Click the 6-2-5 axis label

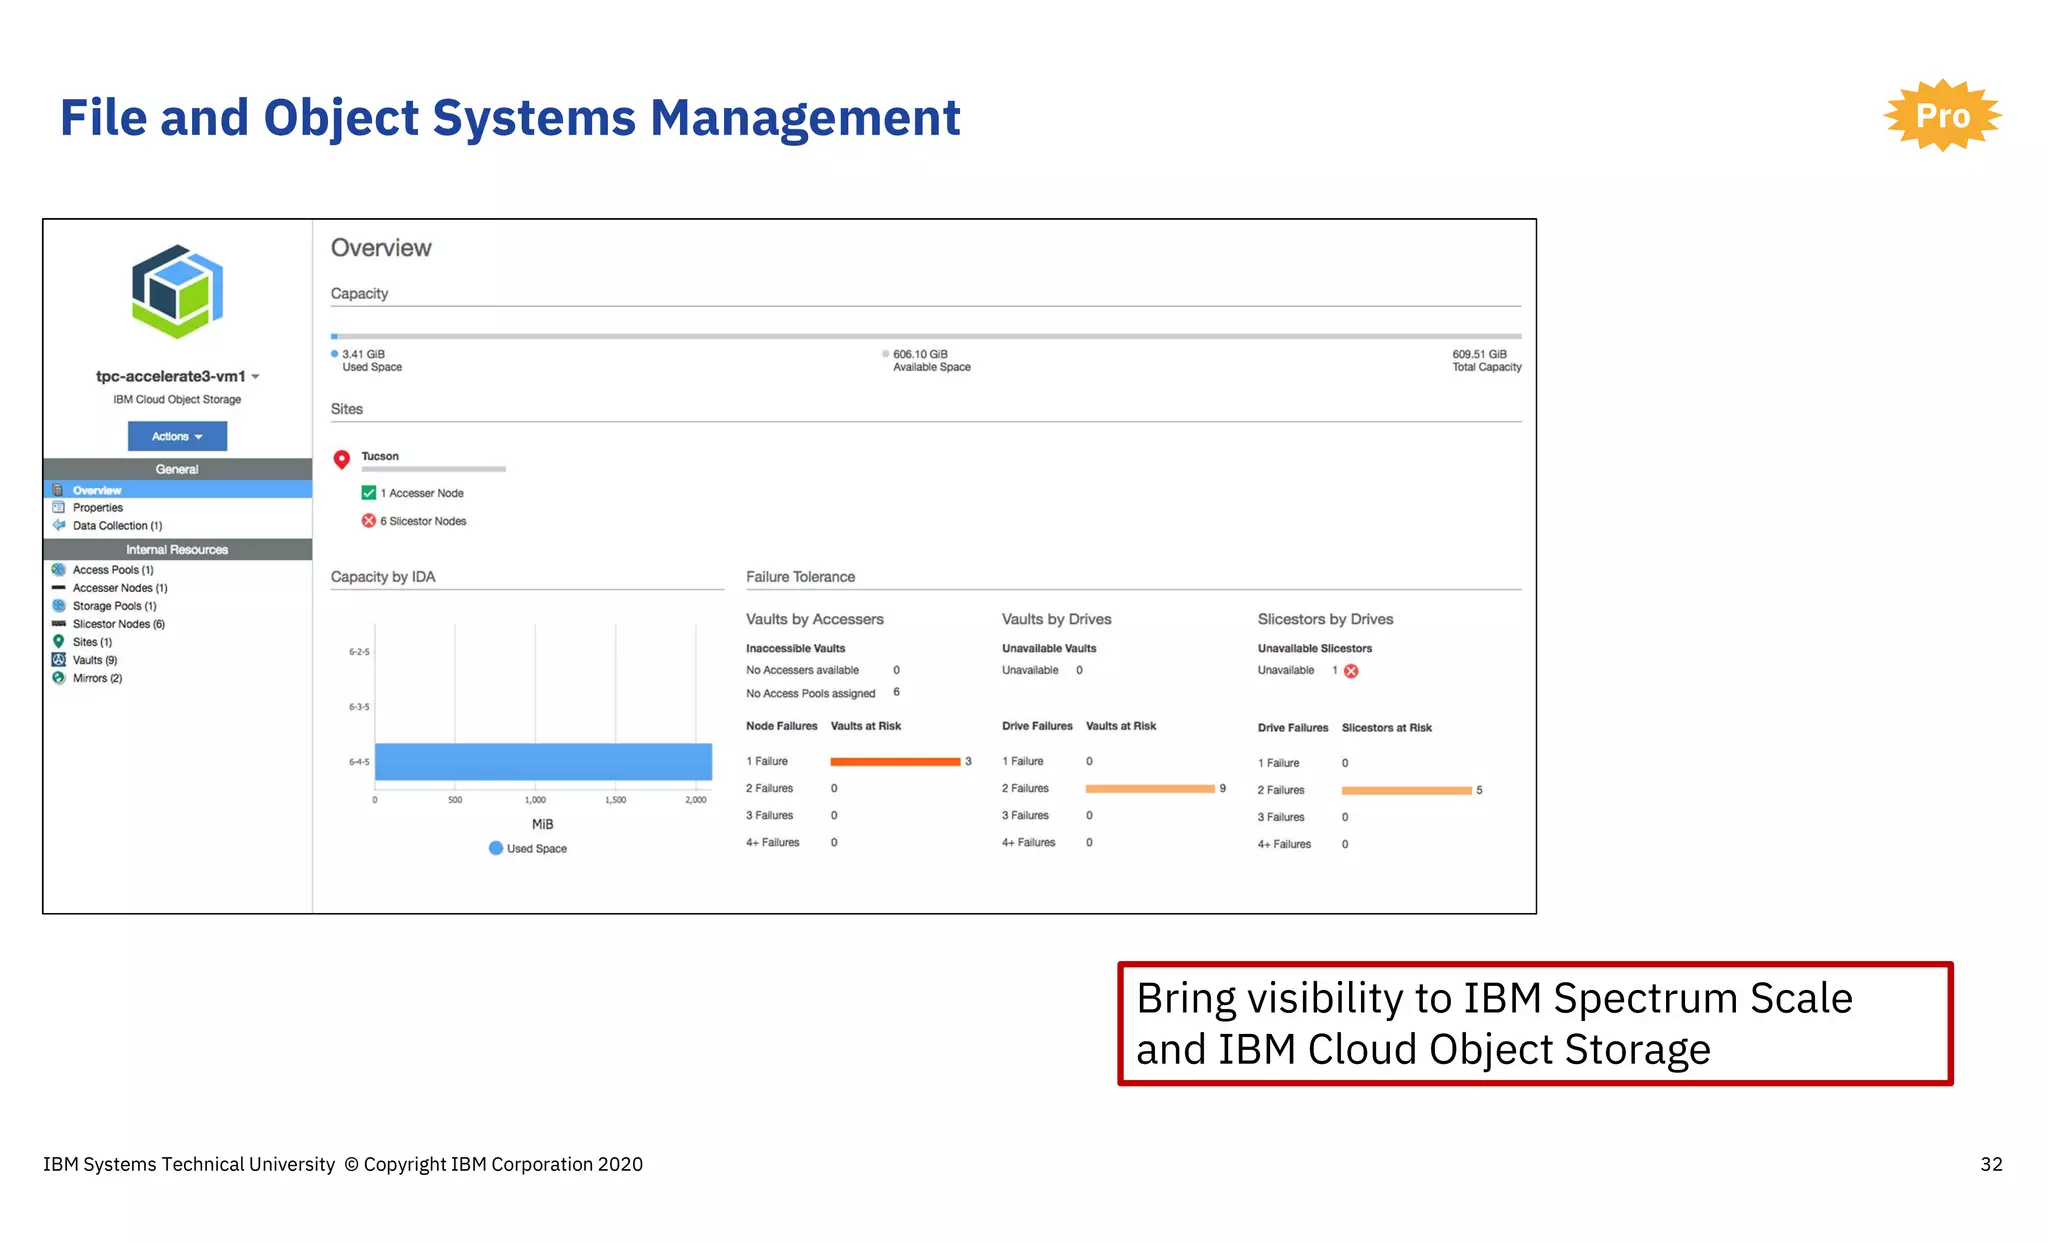coord(359,652)
